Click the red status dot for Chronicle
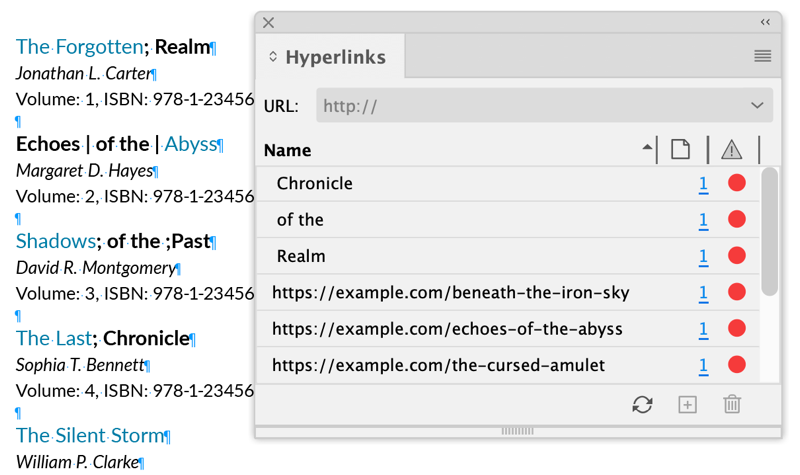The image size is (800, 475). [x=736, y=183]
